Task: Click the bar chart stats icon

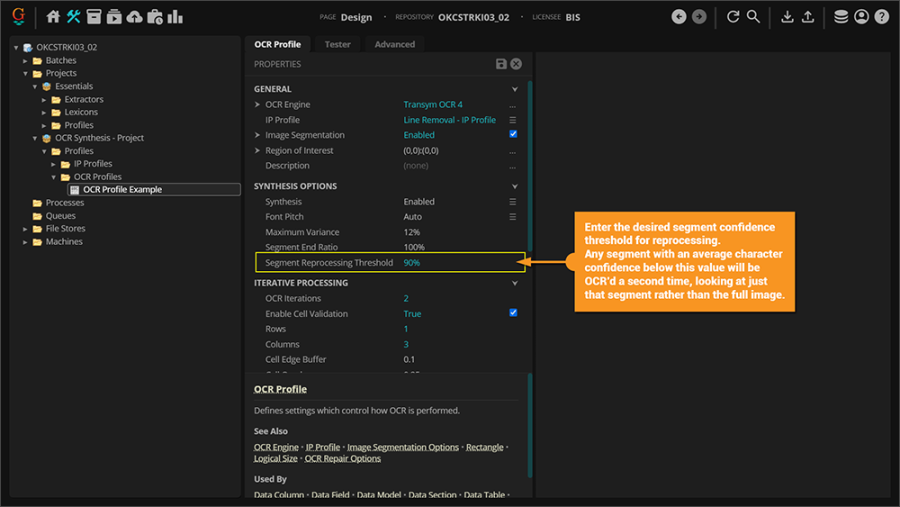Action: (x=175, y=17)
